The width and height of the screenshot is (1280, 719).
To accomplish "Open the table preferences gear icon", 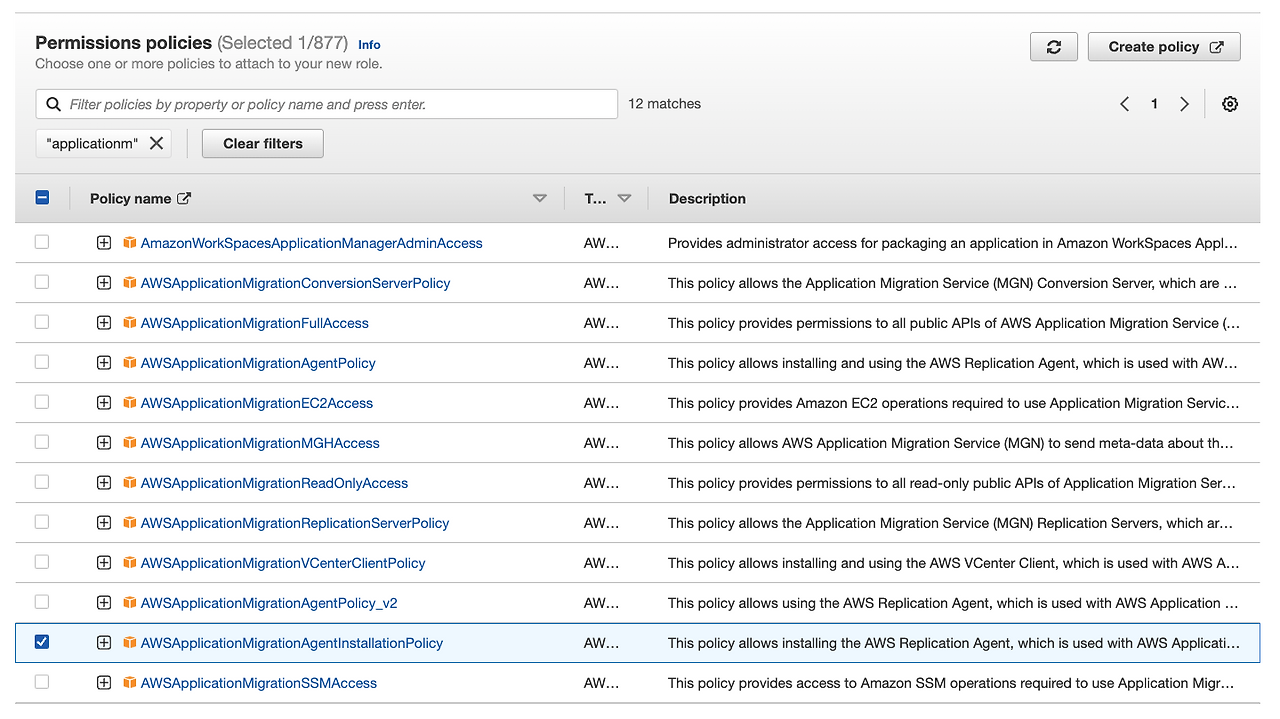I will (x=1230, y=104).
